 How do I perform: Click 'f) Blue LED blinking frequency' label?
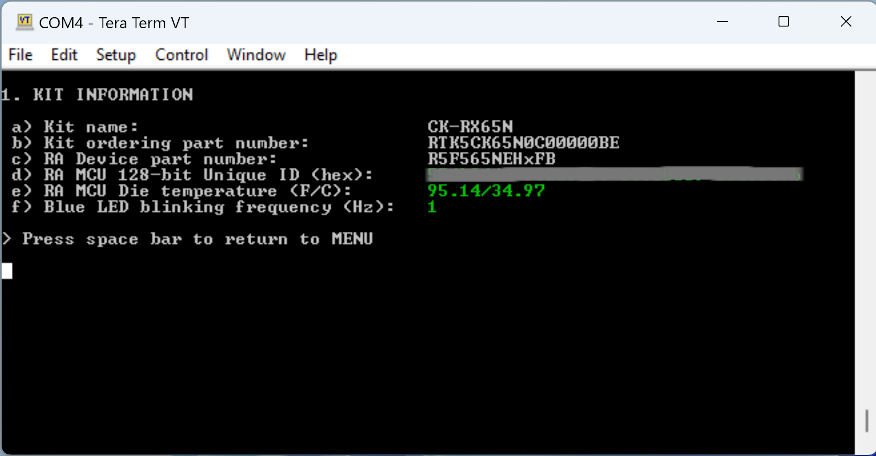203,207
